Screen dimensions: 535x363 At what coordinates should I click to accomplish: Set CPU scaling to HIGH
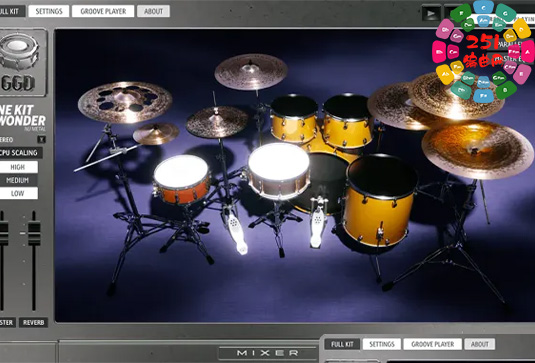point(18,167)
